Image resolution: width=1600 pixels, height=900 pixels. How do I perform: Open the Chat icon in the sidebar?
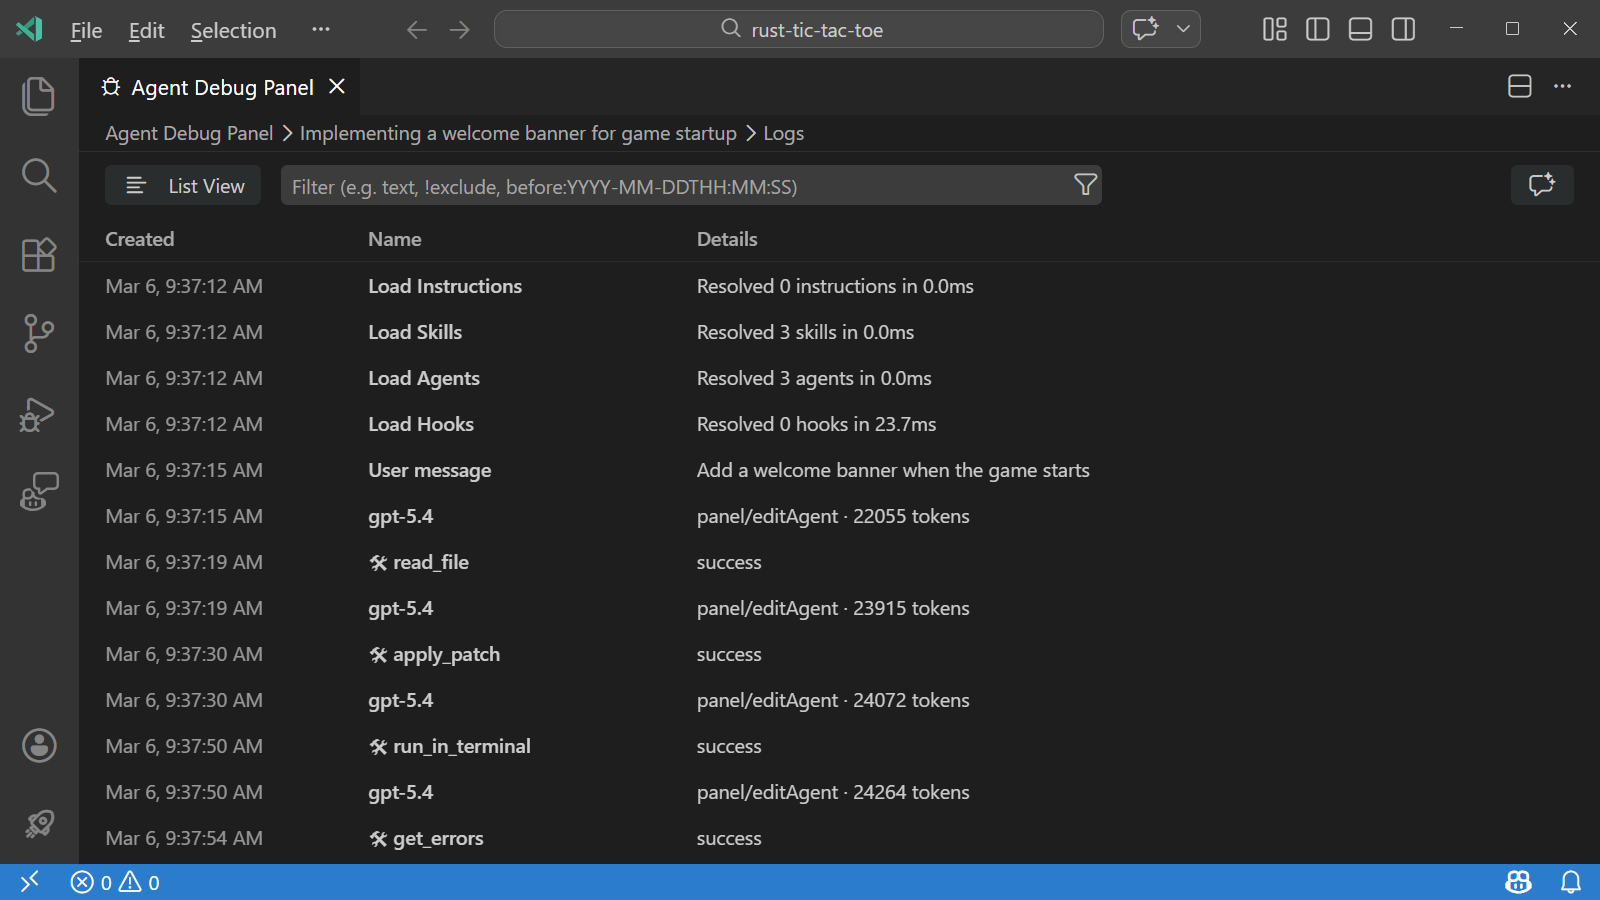[x=38, y=490]
